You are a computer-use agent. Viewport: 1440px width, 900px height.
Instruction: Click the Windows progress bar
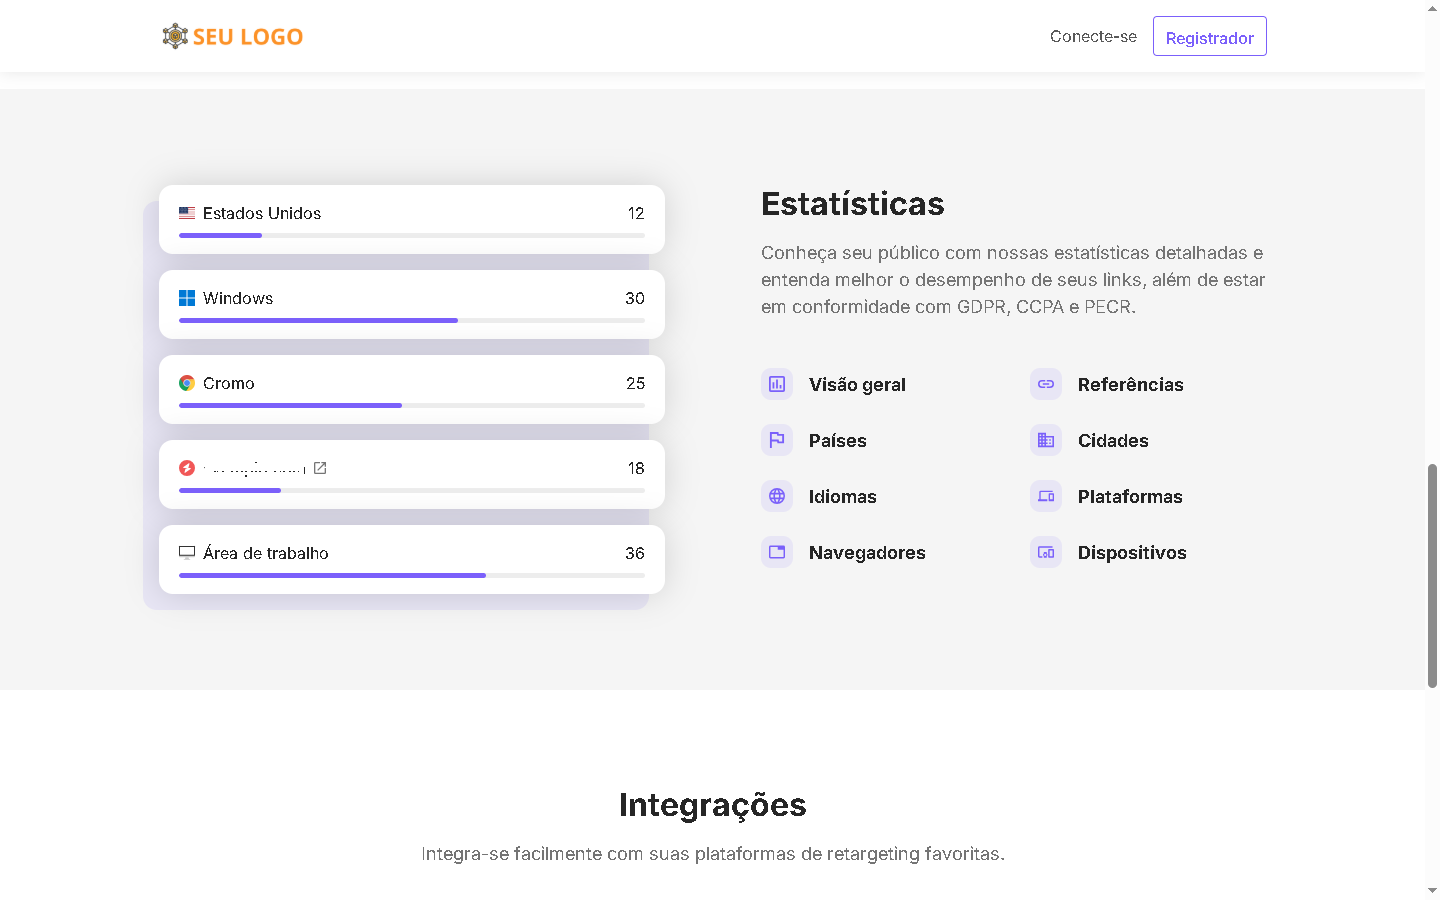pyautogui.click(x=411, y=320)
